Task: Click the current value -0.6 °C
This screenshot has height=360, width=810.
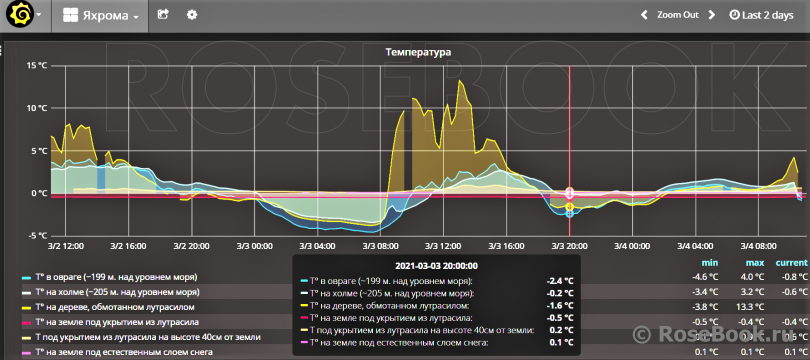Action: coord(795,291)
